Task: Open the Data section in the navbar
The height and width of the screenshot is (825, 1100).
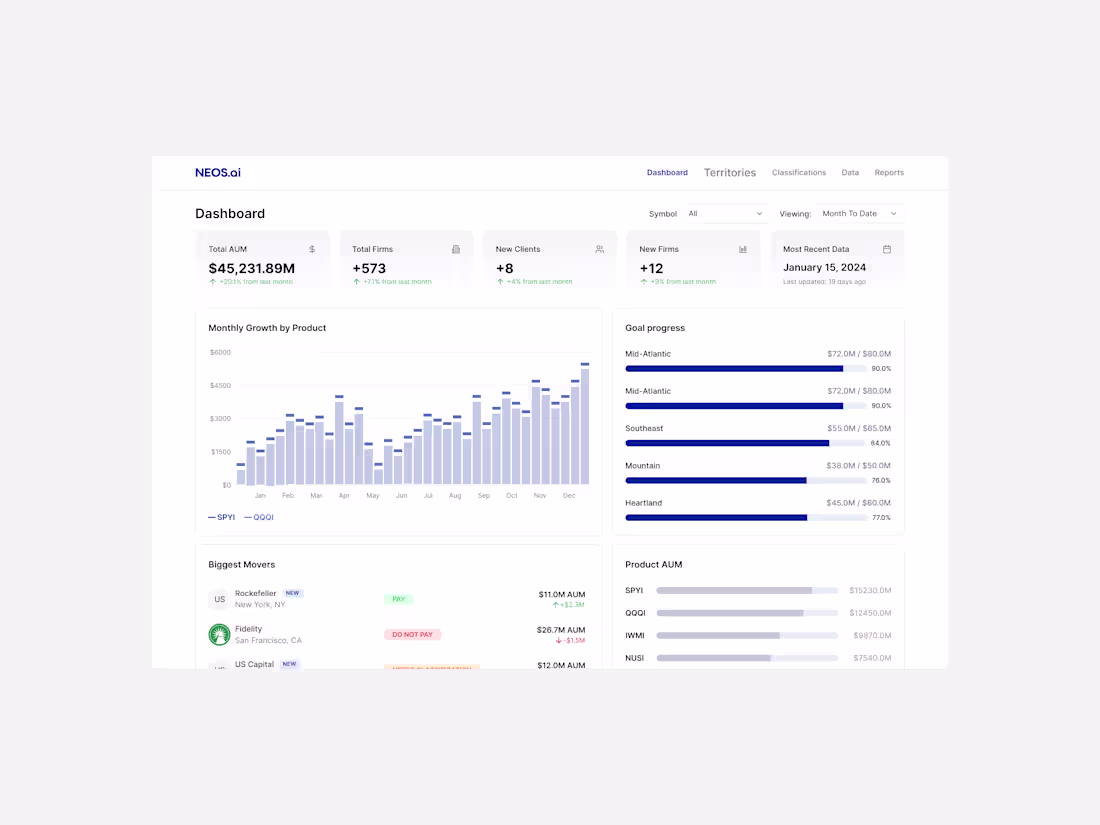Action: coord(850,172)
